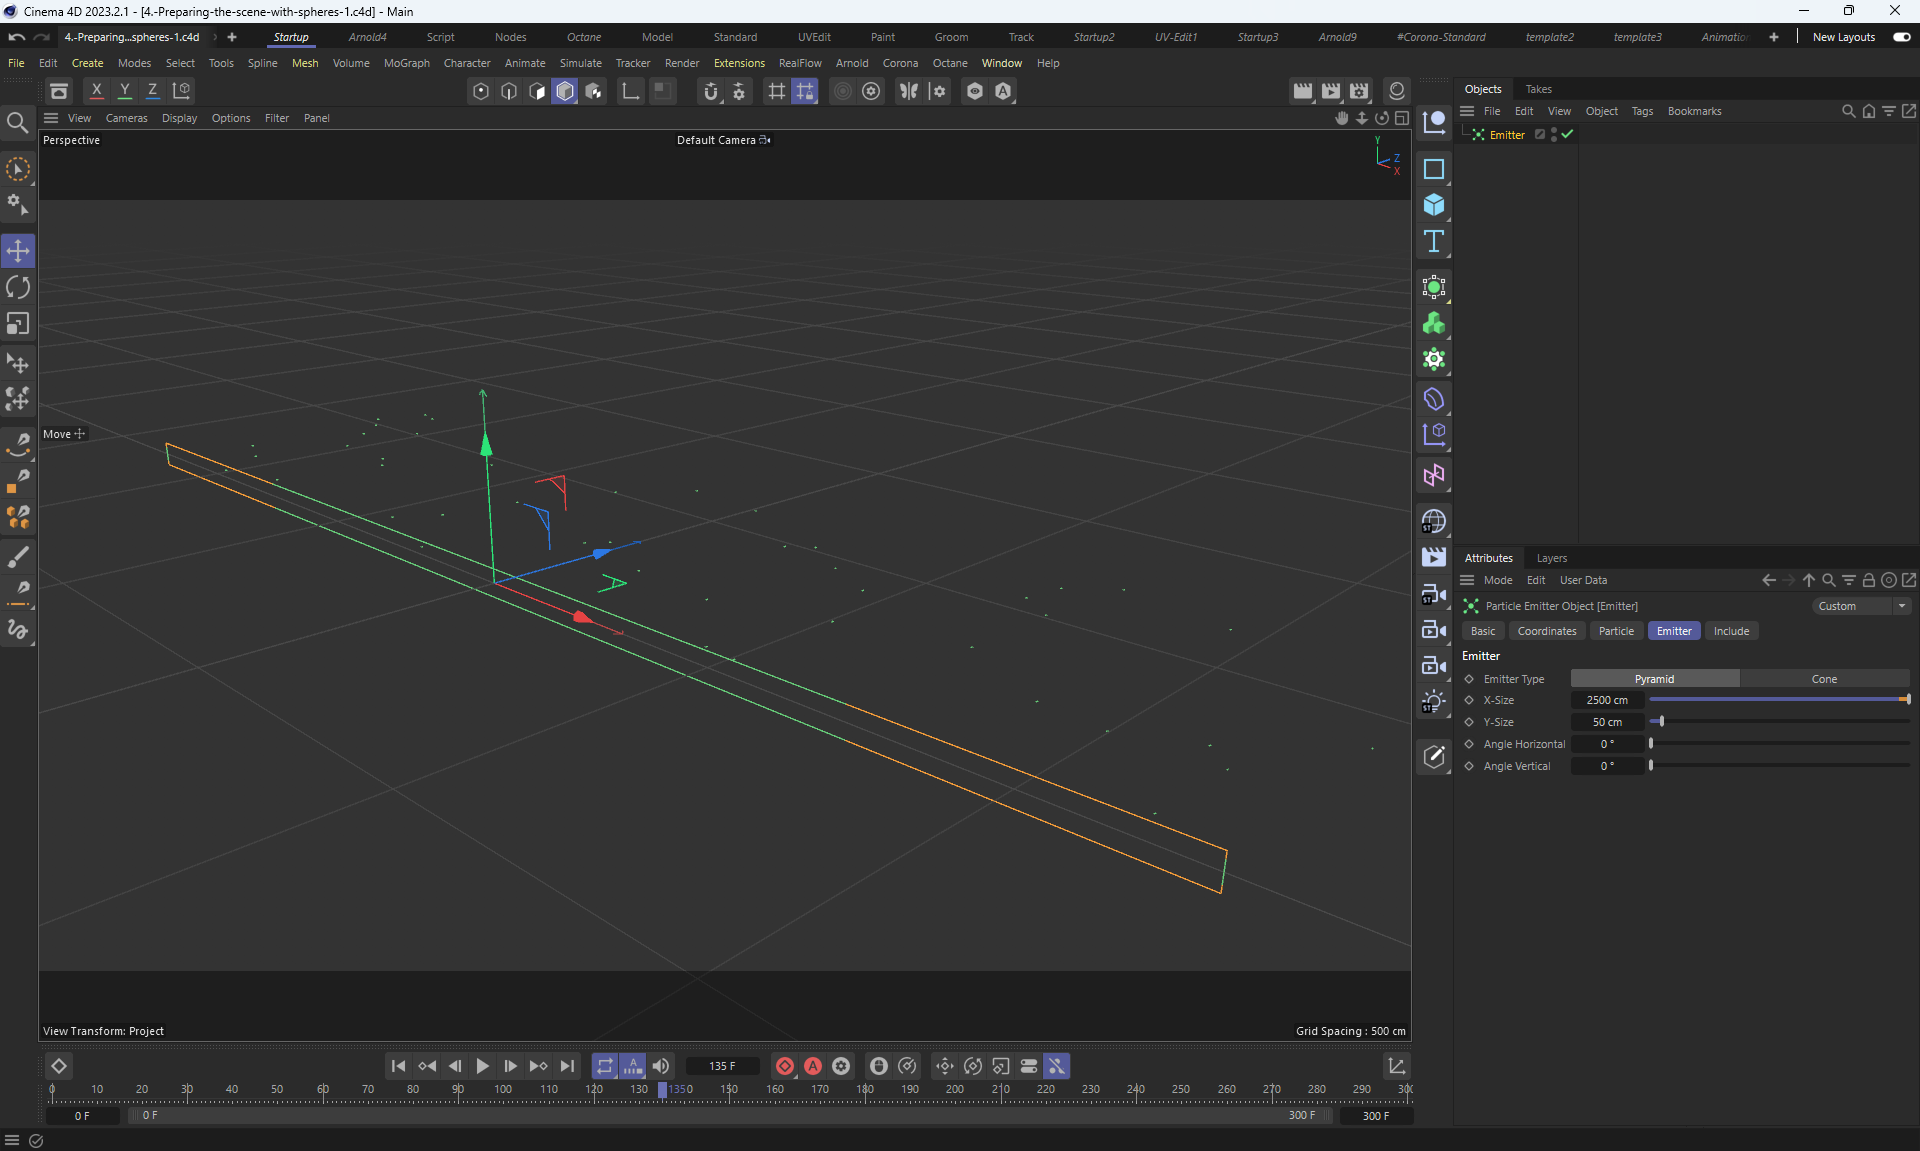The height and width of the screenshot is (1151, 1920).
Task: Toggle the New Layouts switch
Action: click(1902, 37)
